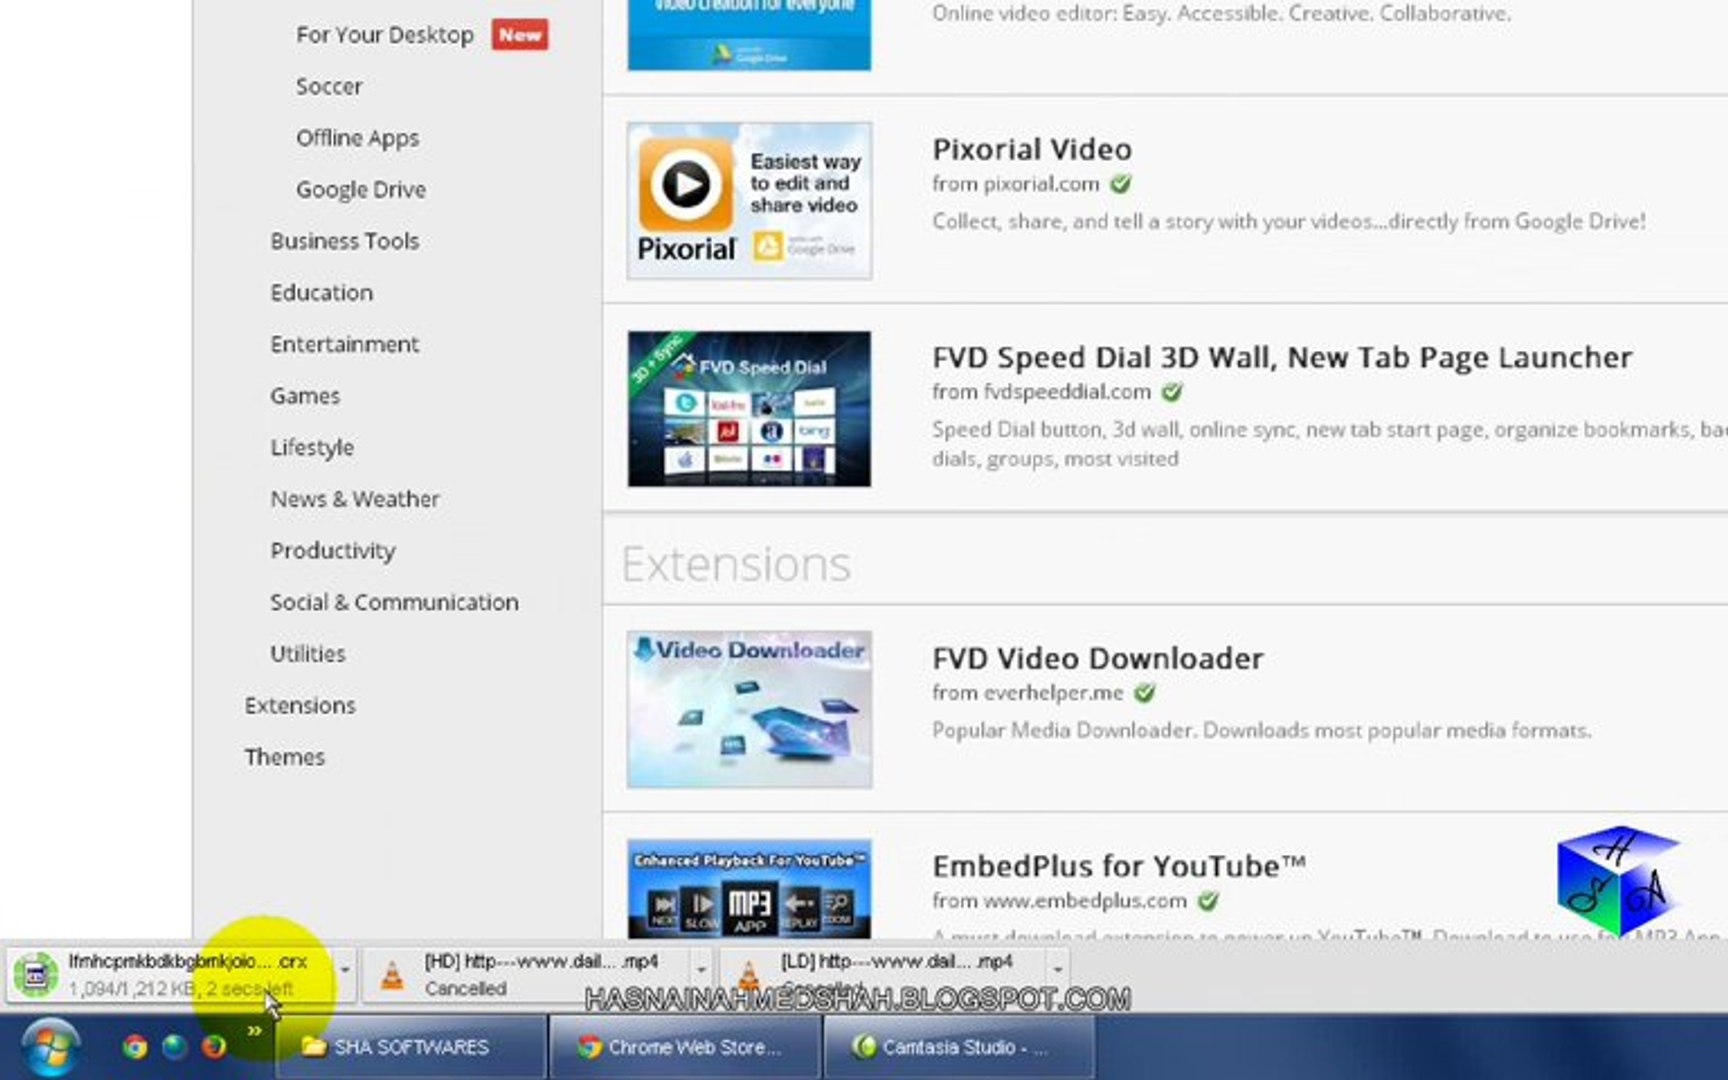Click the VLC cone icon on the cancelled HD download
This screenshot has height=1080, width=1728.
pos(394,972)
